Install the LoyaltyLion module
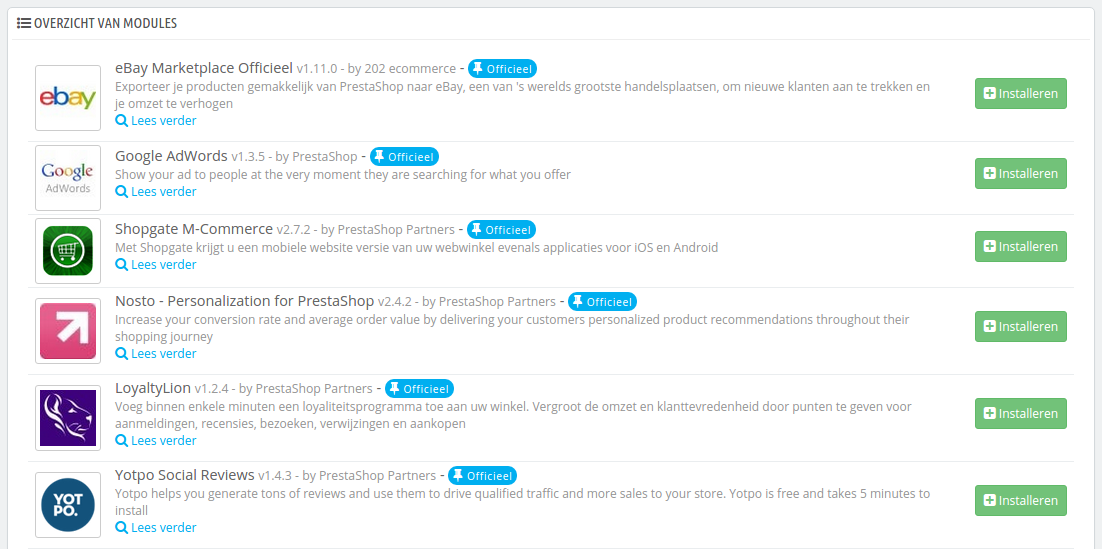 coord(1020,414)
